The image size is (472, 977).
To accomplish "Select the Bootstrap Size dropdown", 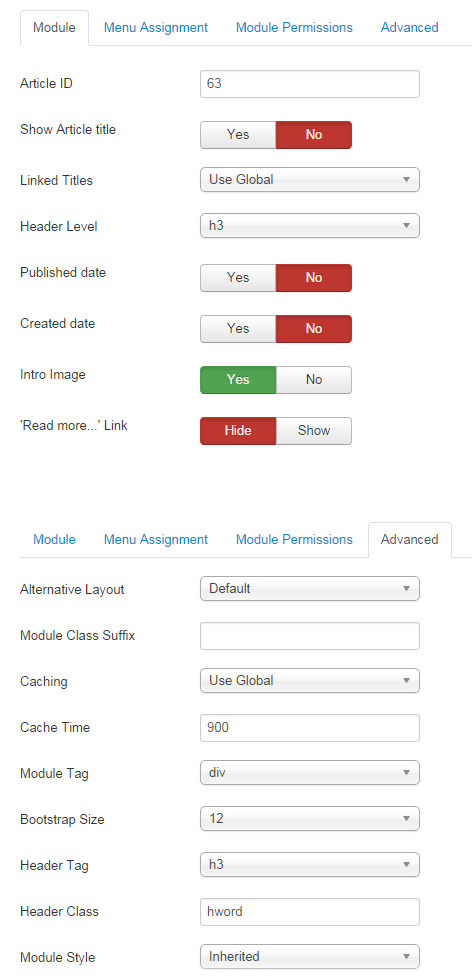I will pyautogui.click(x=309, y=819).
